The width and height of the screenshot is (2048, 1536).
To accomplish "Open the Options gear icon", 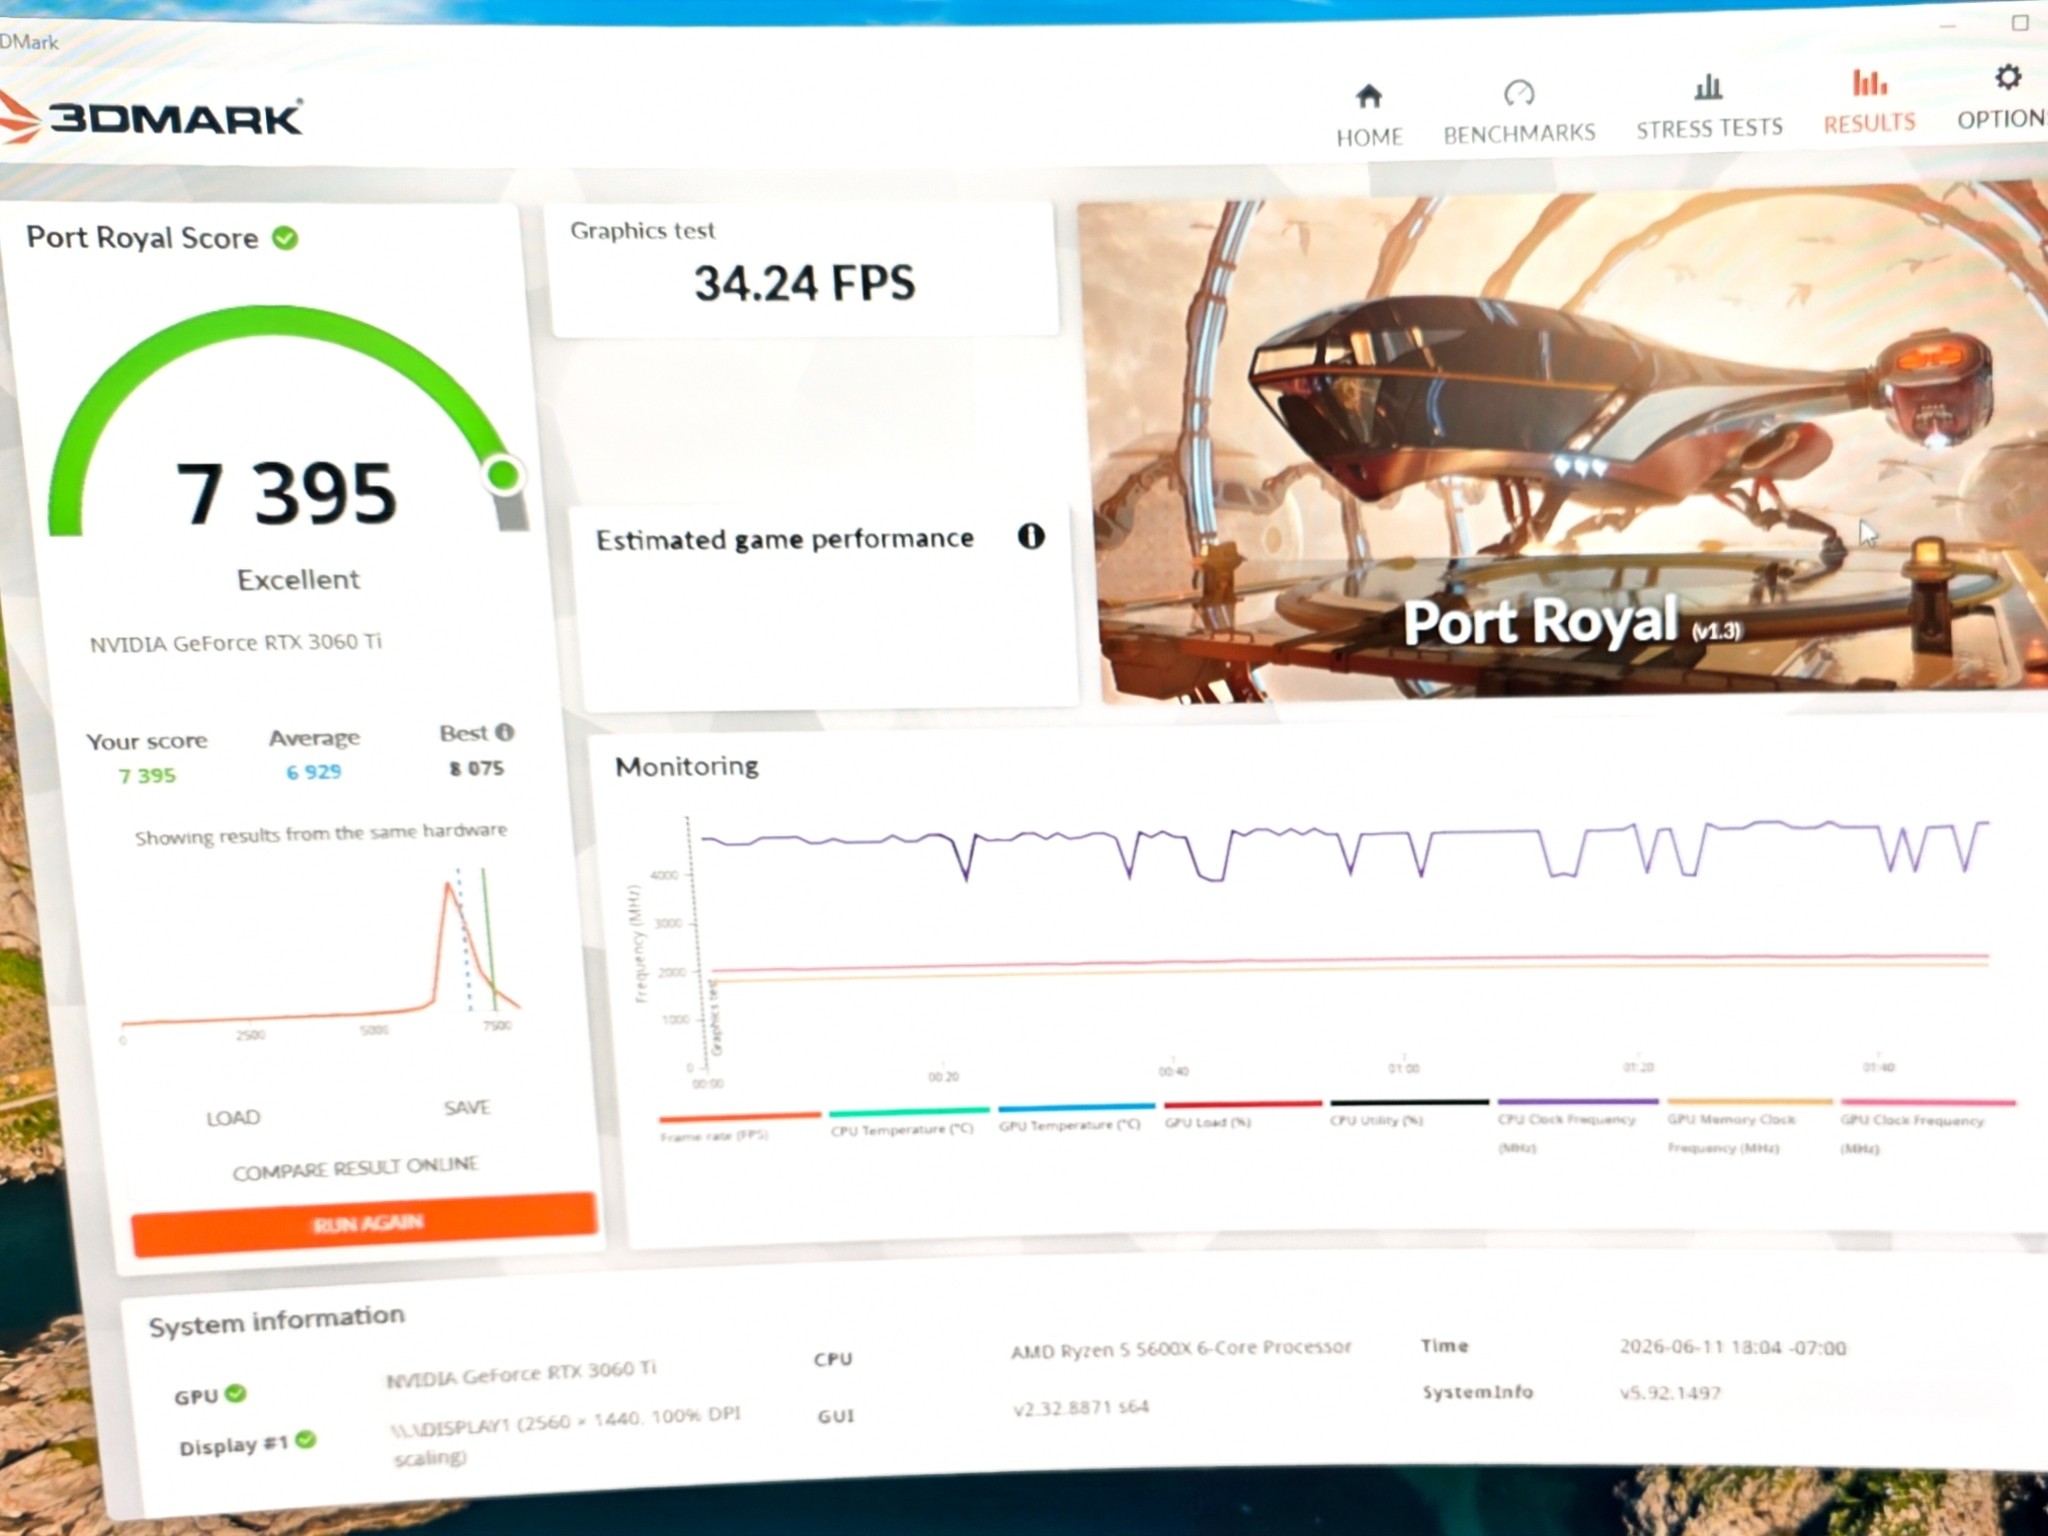I will (x=2007, y=77).
